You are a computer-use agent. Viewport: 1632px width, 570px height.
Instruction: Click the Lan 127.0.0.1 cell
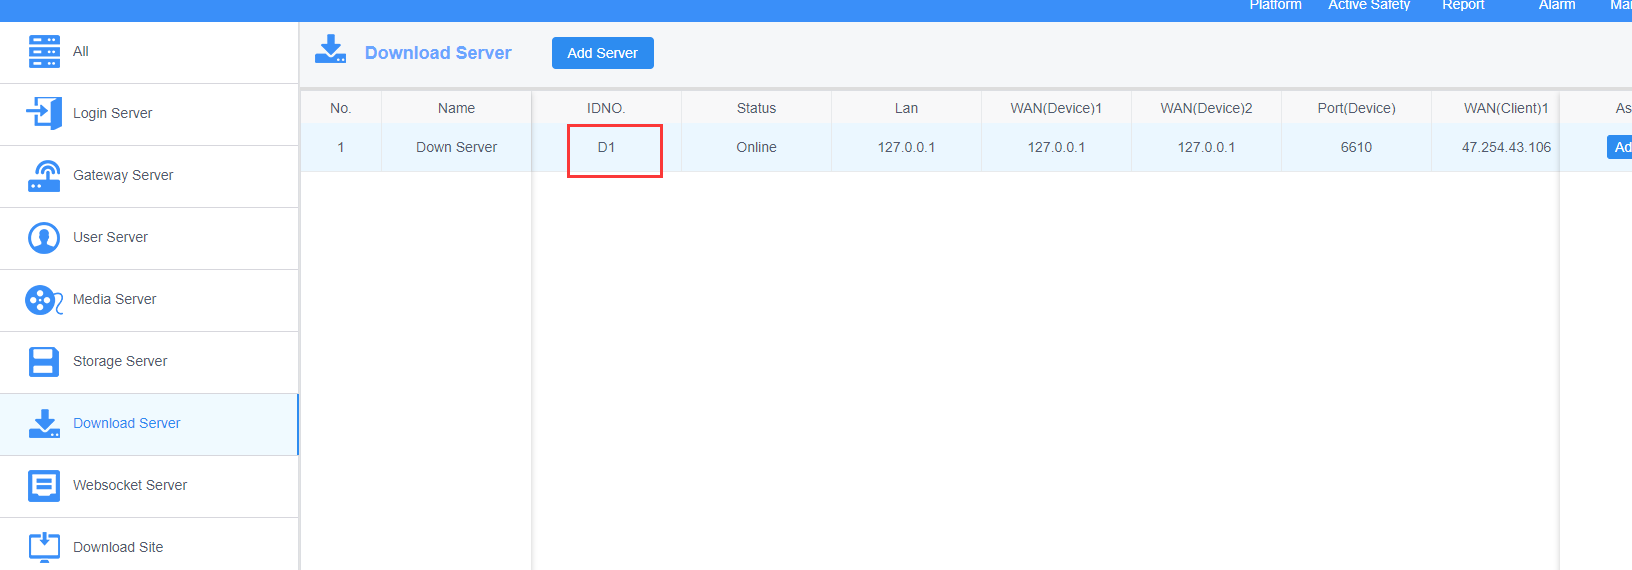(x=906, y=147)
